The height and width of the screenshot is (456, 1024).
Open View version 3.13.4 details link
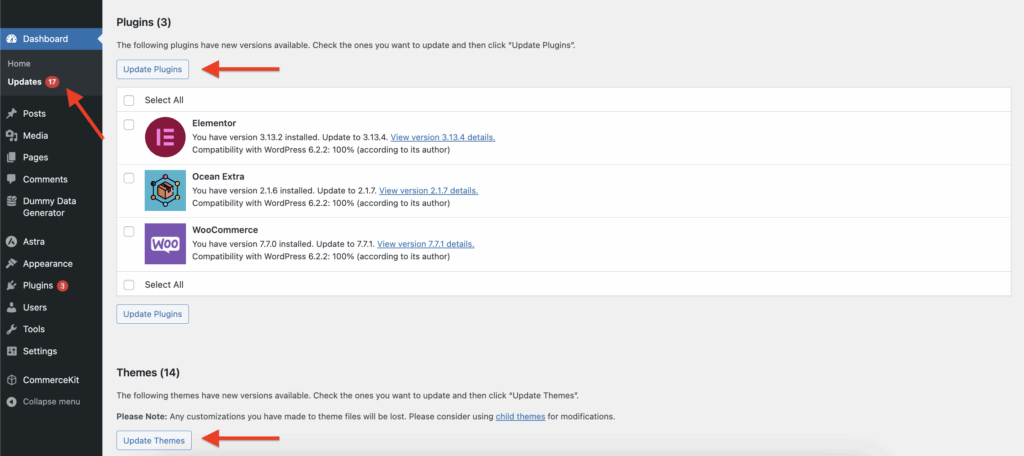point(443,137)
